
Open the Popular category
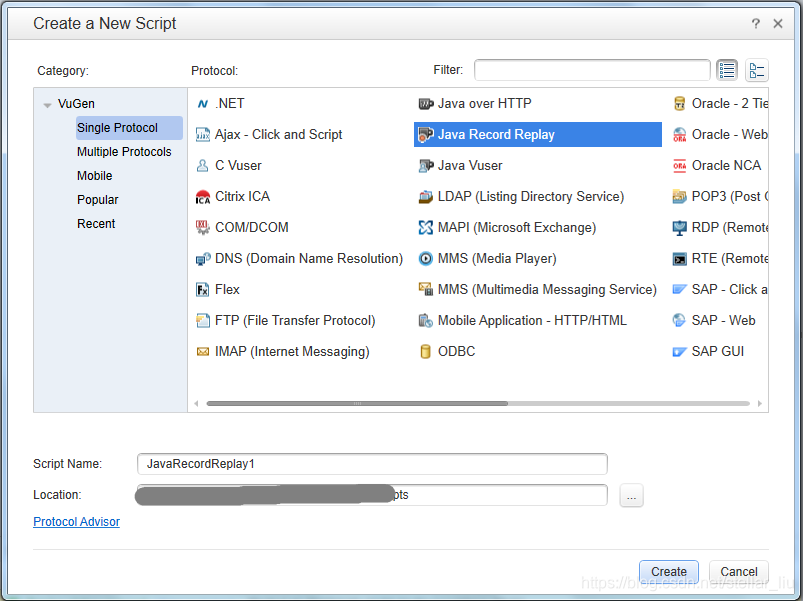tap(98, 200)
